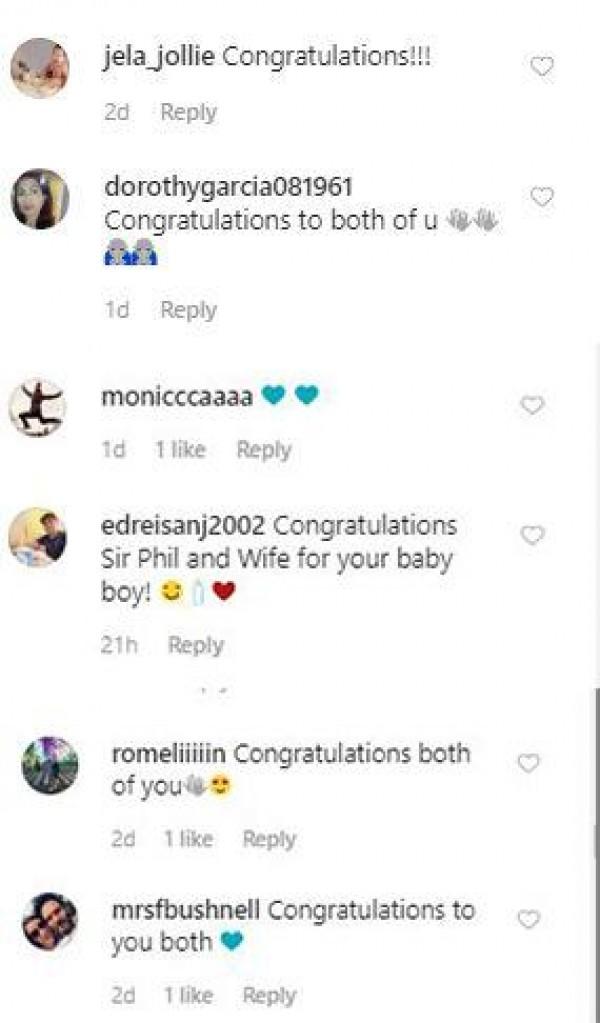The width and height of the screenshot is (600, 1023).
Task: Like dorothygarcia081961's comment heart
Action: tap(541, 198)
